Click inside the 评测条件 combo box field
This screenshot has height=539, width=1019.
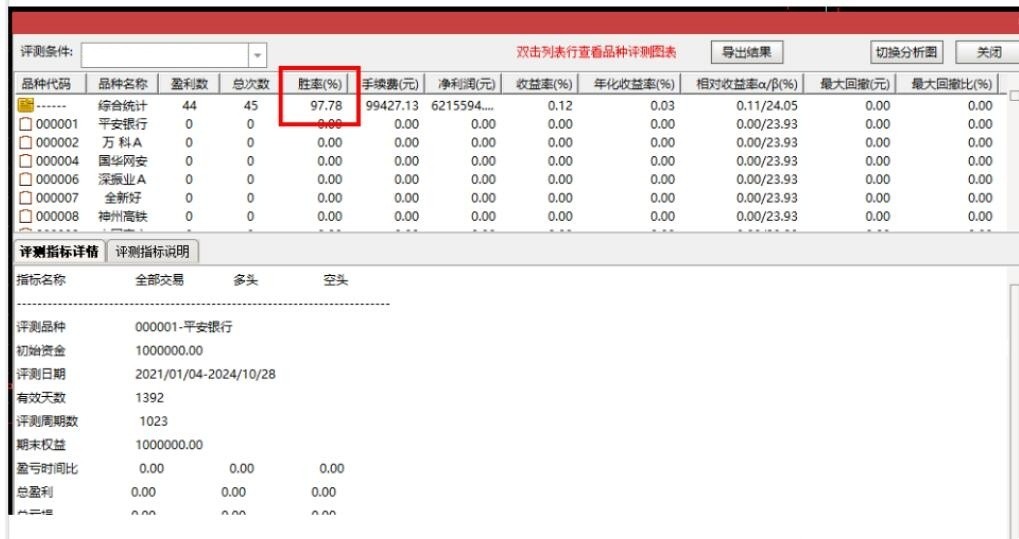pyautogui.click(x=165, y=55)
